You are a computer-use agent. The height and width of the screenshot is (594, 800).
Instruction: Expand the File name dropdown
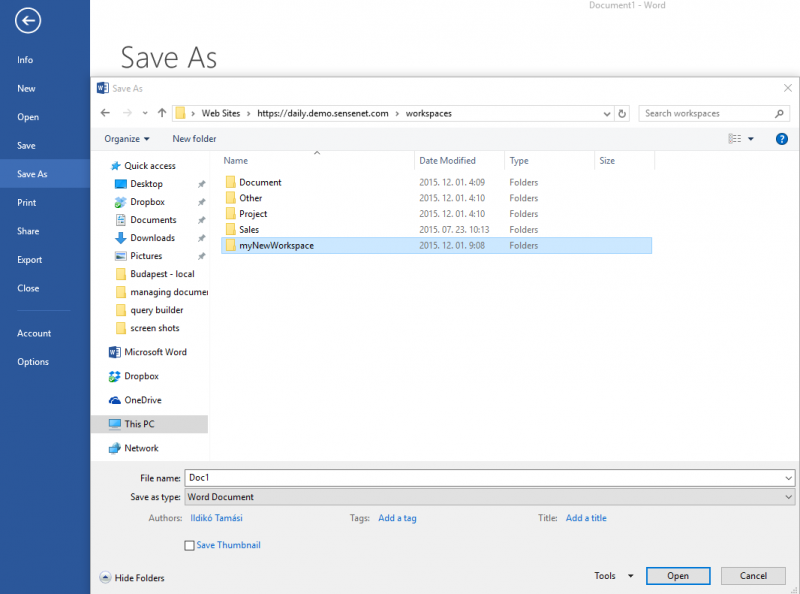788,478
